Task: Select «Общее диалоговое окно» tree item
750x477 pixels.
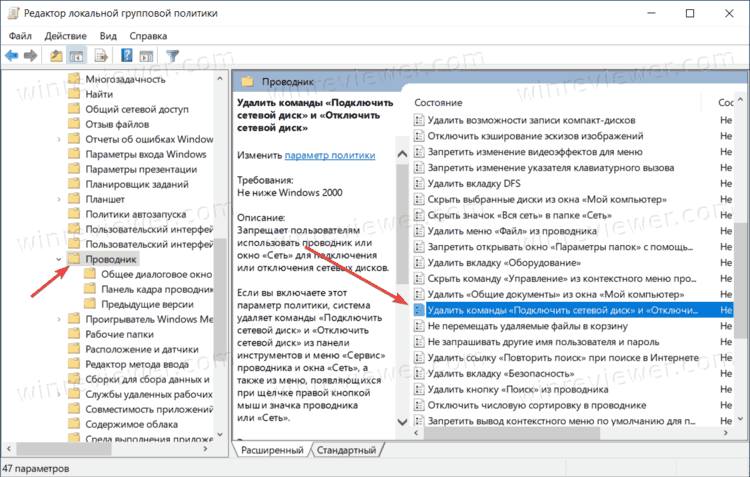Action: 156,274
